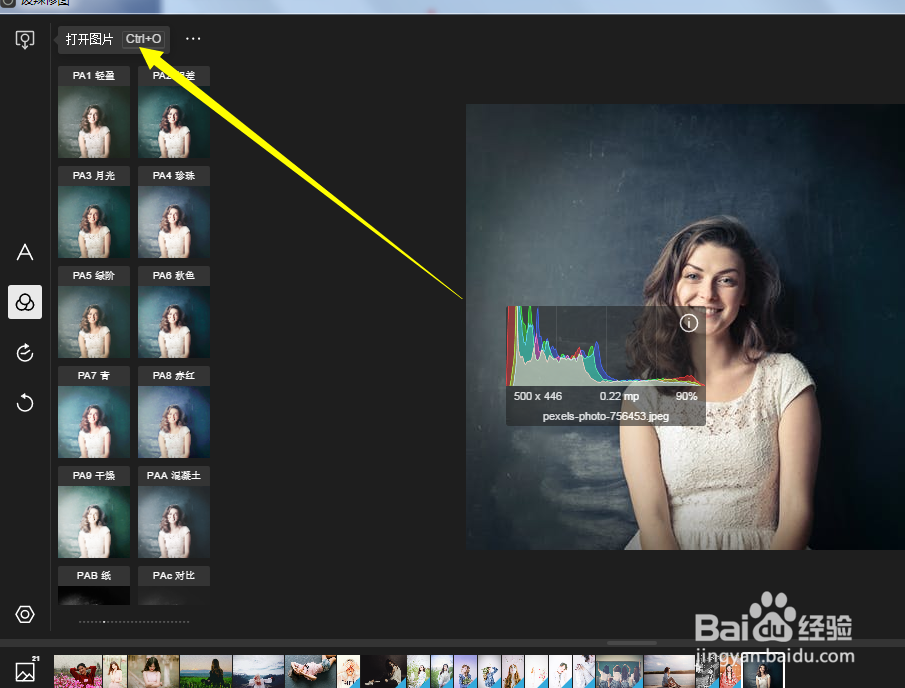Select the A auto-enhance tool
905x688 pixels.
click(x=25, y=252)
